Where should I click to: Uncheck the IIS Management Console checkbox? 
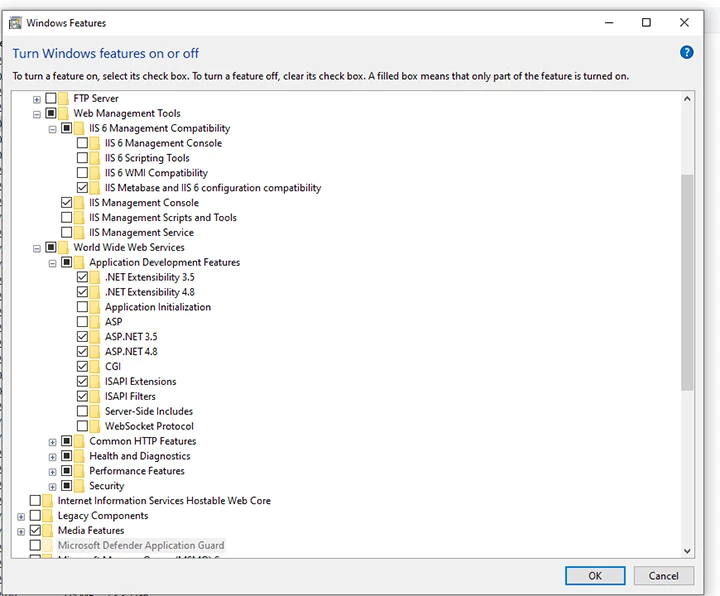point(67,202)
